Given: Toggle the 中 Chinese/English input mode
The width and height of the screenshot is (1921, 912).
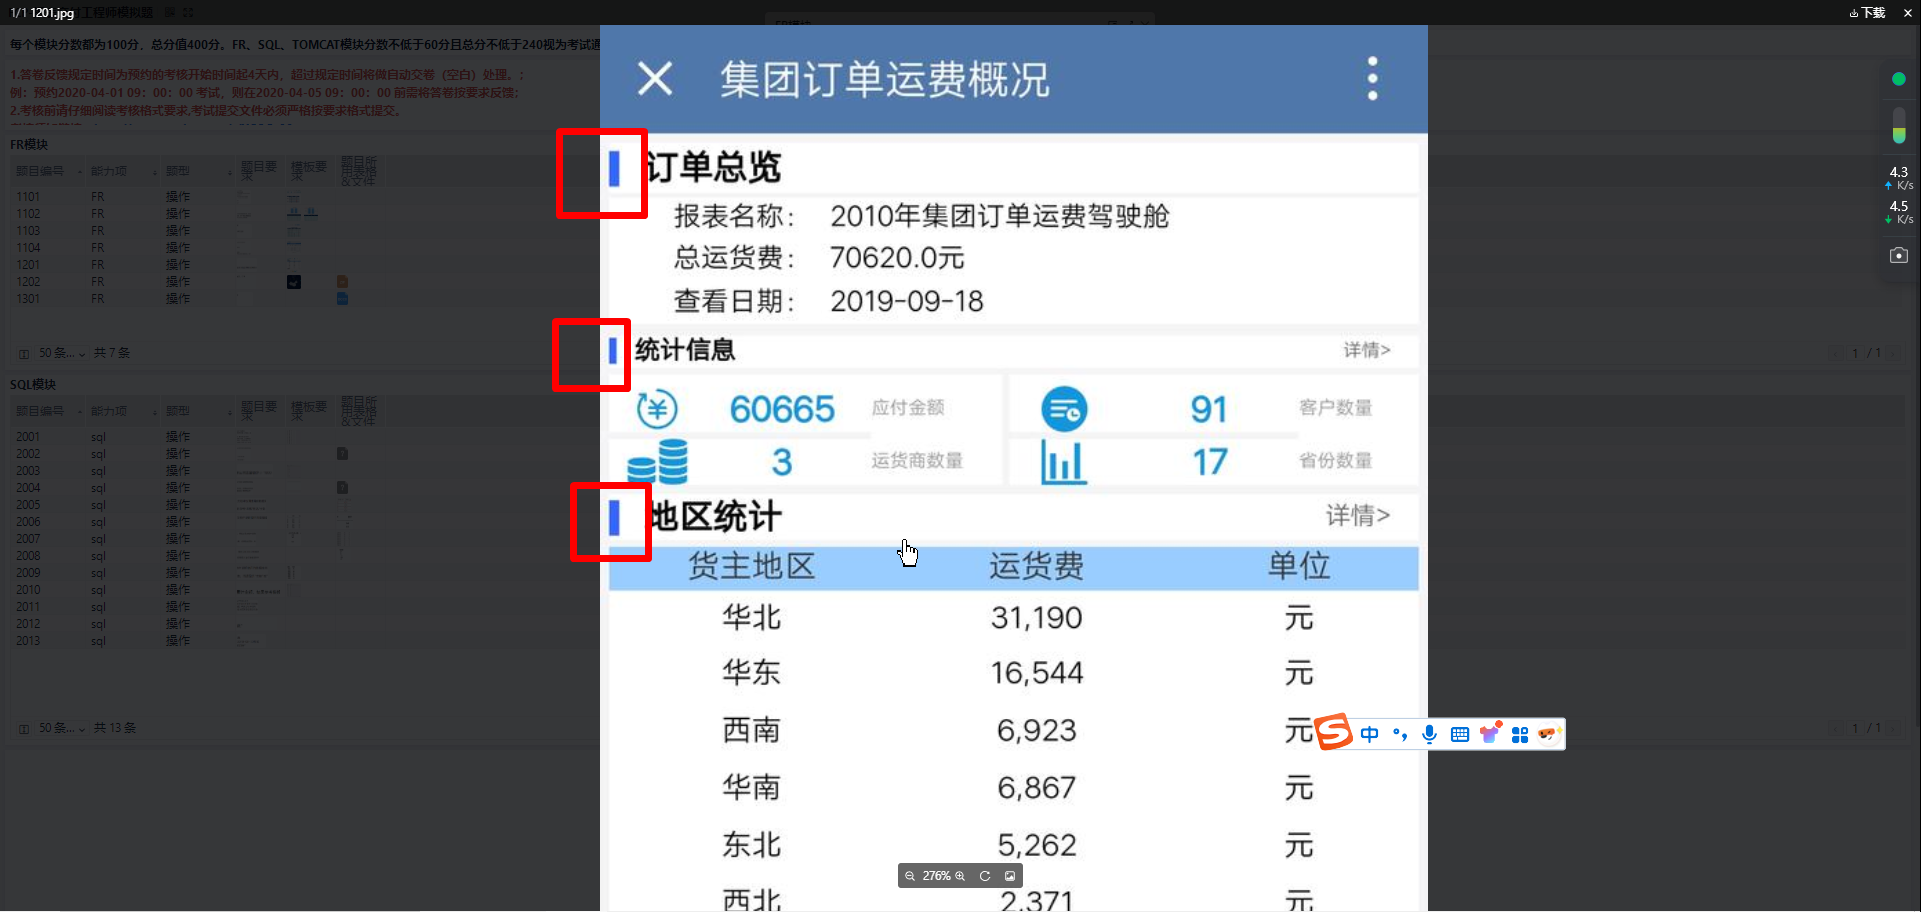Looking at the screenshot, I should (x=1370, y=734).
